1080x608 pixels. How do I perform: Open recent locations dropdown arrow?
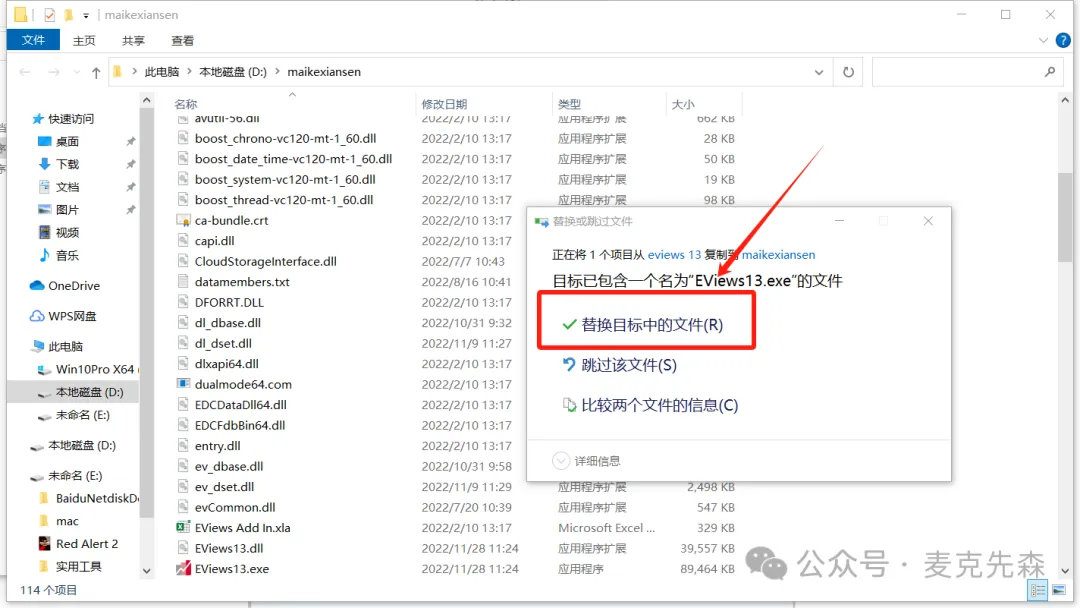(76, 72)
